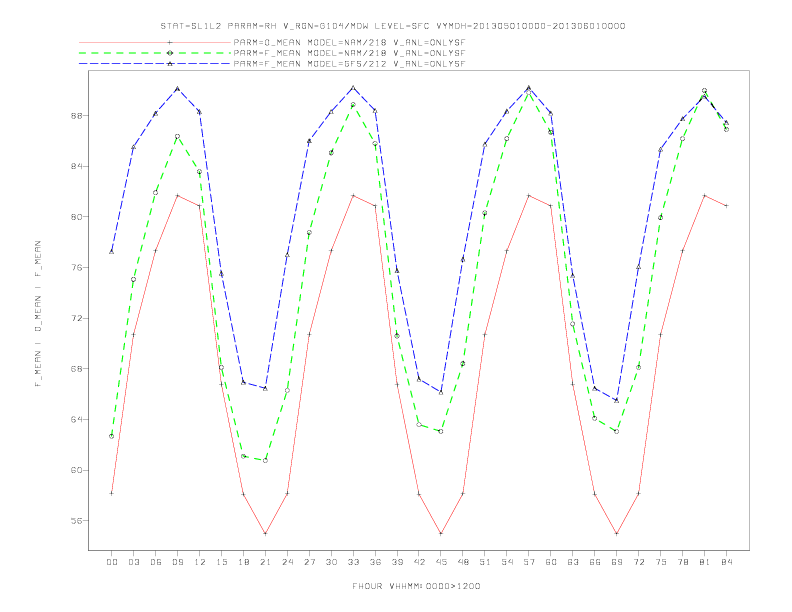792x612 pixels.
Task: Click red plus marker at forecast hour 33
Action: (353, 195)
